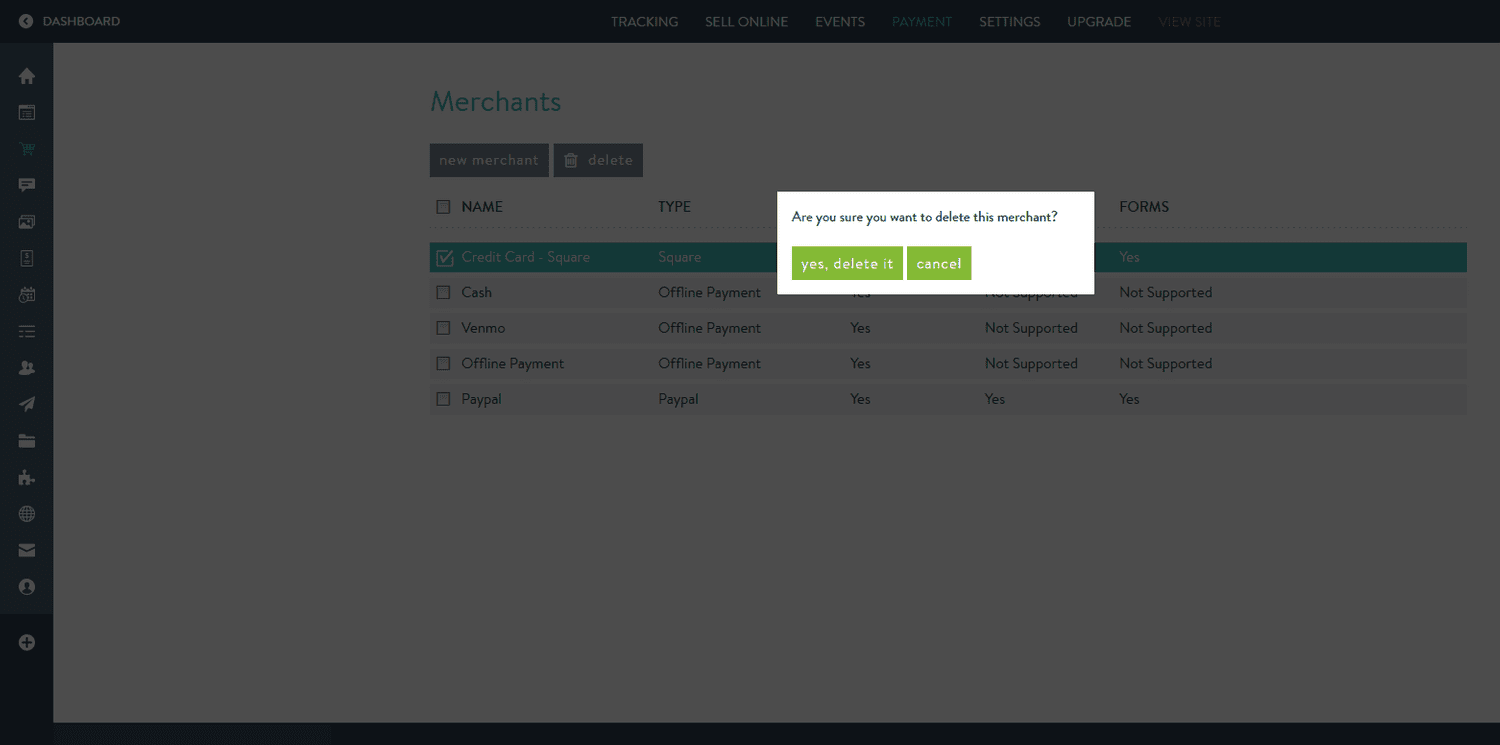
Task: Select the paper plane marketing icon
Action: [26, 403]
